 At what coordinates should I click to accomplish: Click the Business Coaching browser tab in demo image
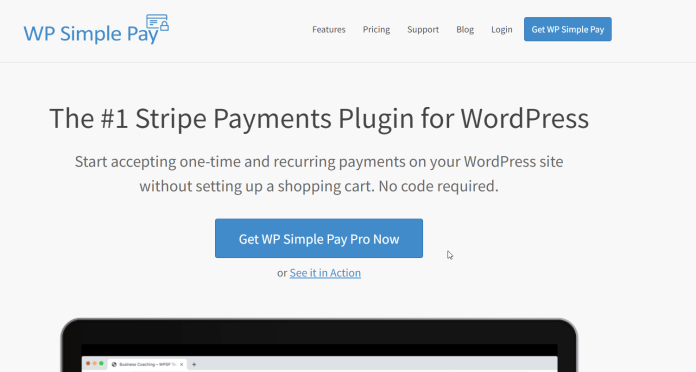pyautogui.click(x=147, y=364)
